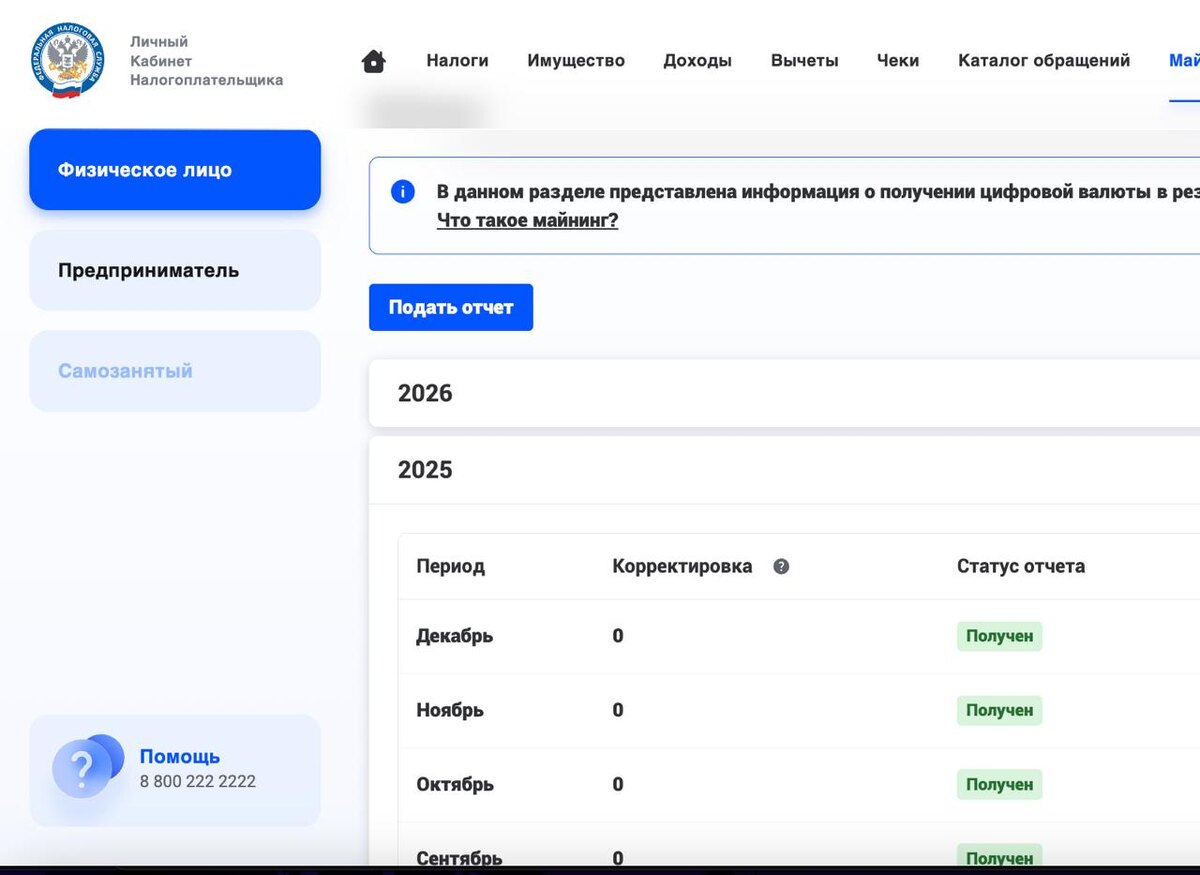Select the Декабрь row period
The width and height of the screenshot is (1200, 875).
pyautogui.click(x=455, y=636)
